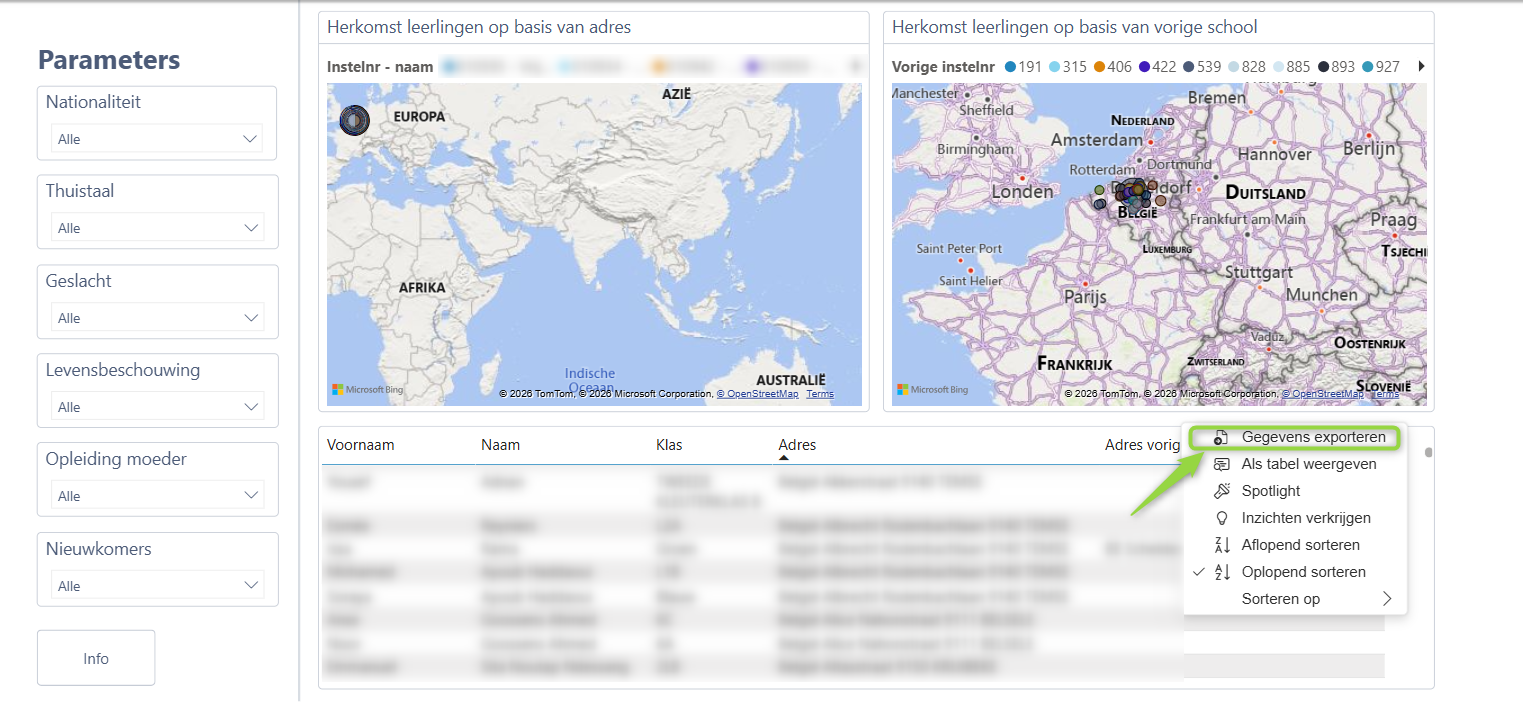Click the legend scroll-right arrow for Vorige instelnr
Image resolution: width=1523 pixels, height=728 pixels.
tap(1421, 67)
